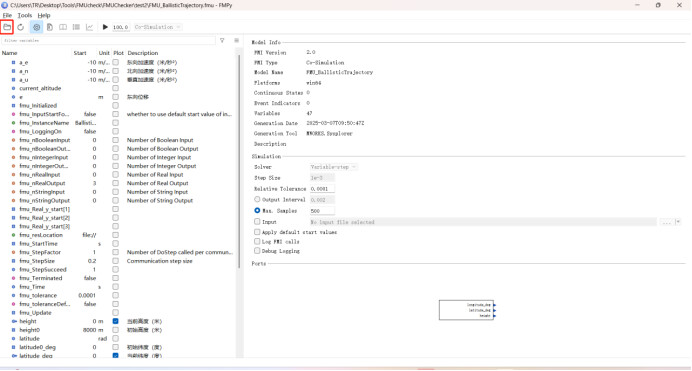This screenshot has width=692, height=371.
Task: Open the Co-Simulation interface type dropdown
Action: (x=158, y=27)
